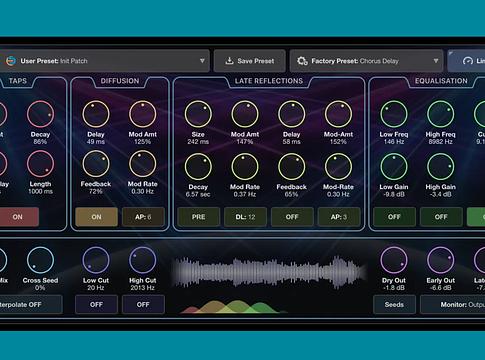Viewport: 485px width, 360px height.
Task: Enable the Low Cut OFF toggle
Action: pos(96,304)
